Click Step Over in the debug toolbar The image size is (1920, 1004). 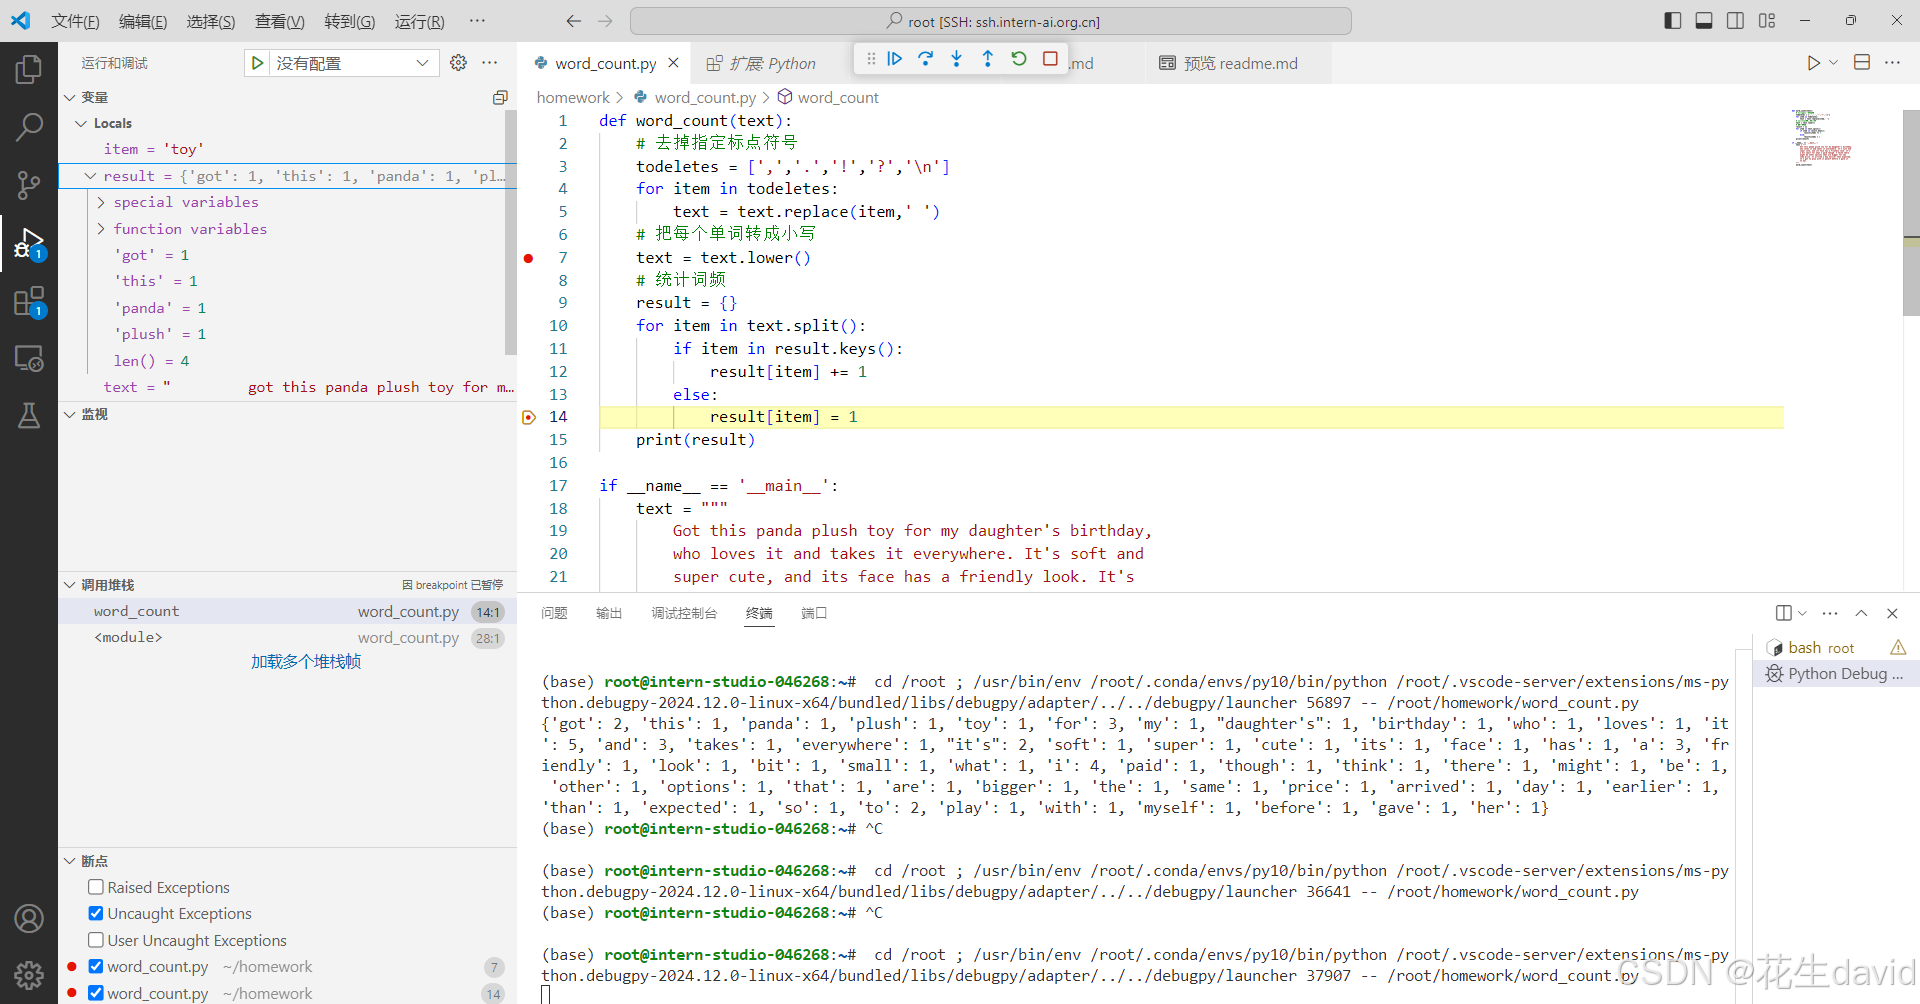[x=926, y=59]
